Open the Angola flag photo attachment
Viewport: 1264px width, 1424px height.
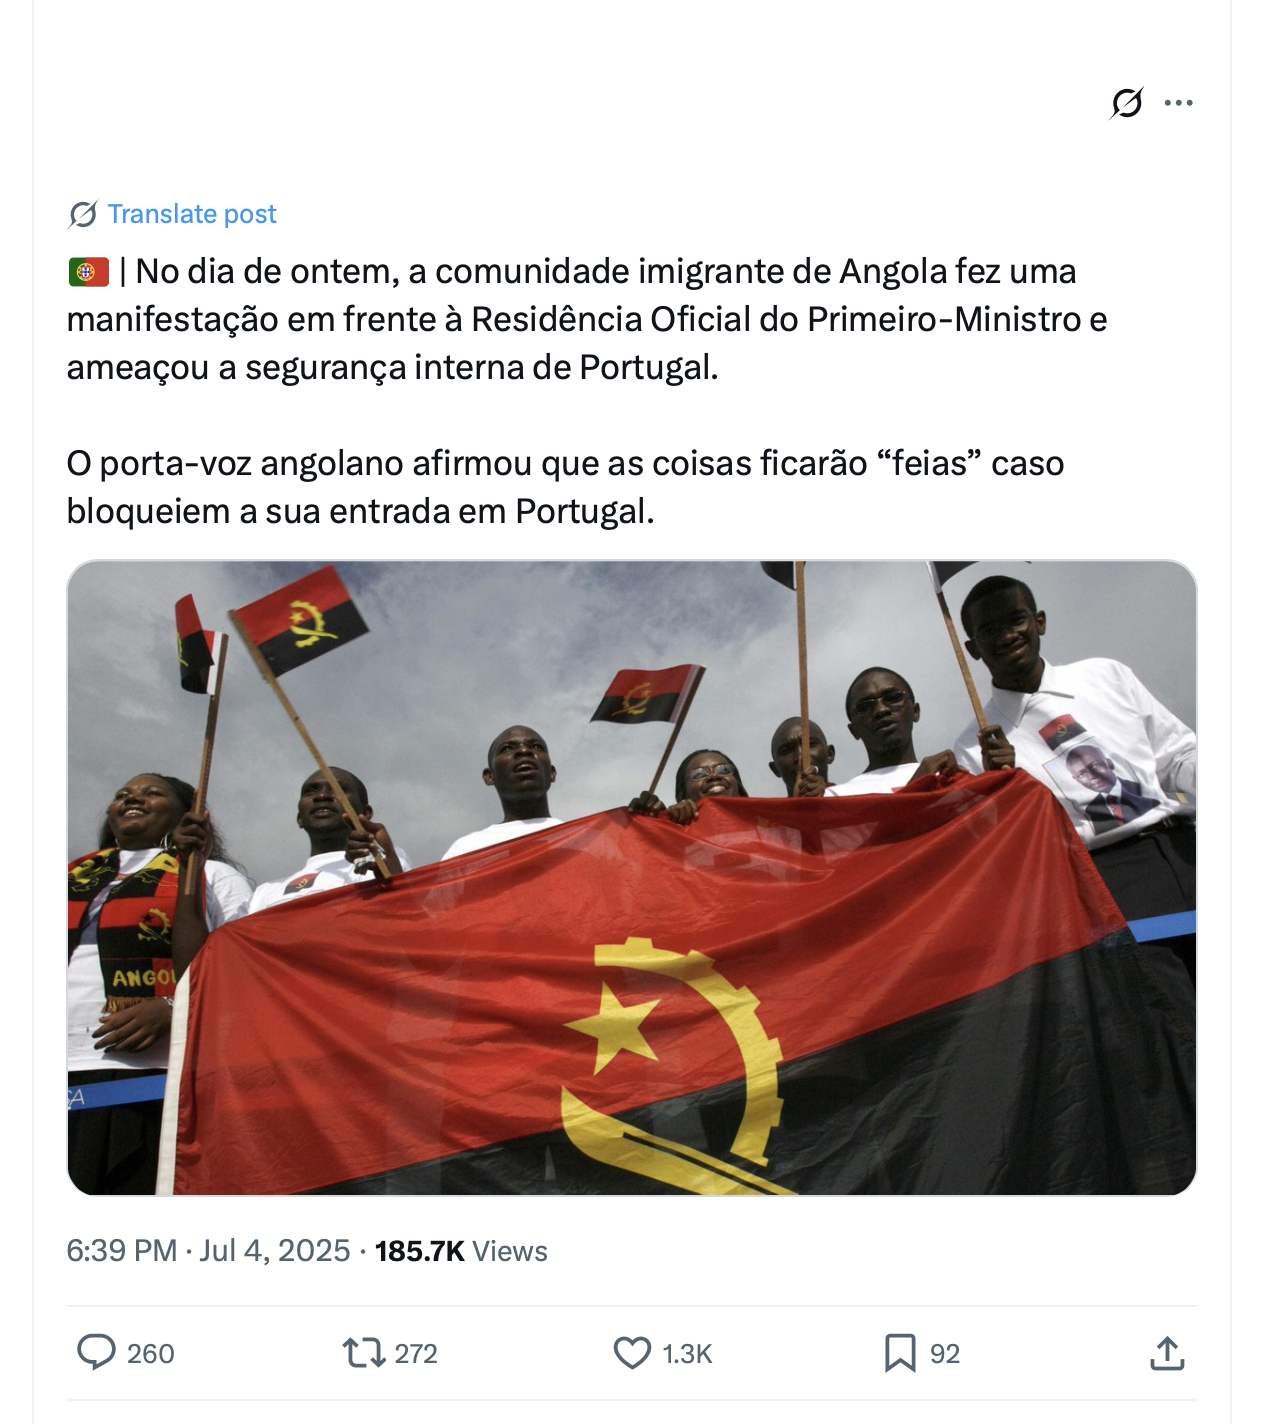[632, 878]
